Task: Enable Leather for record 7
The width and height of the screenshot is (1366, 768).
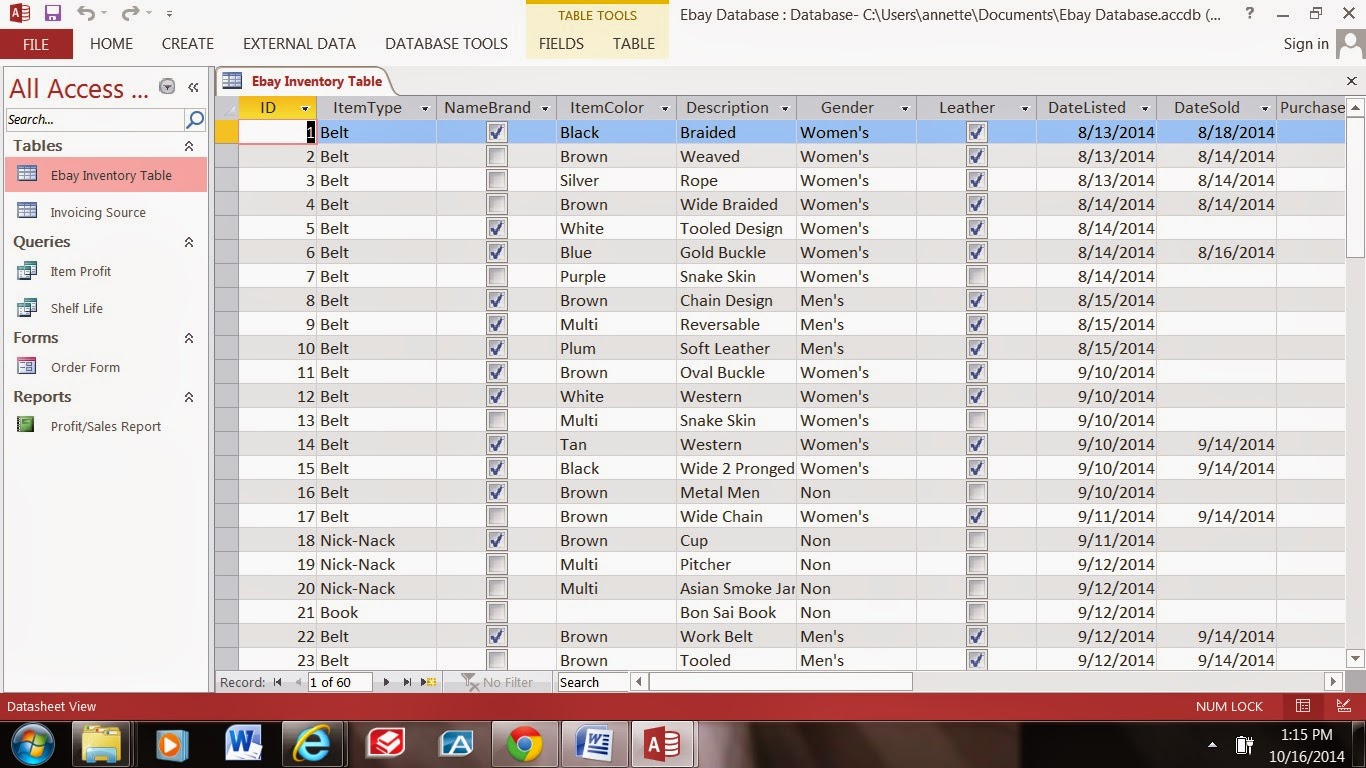Action: [x=976, y=276]
